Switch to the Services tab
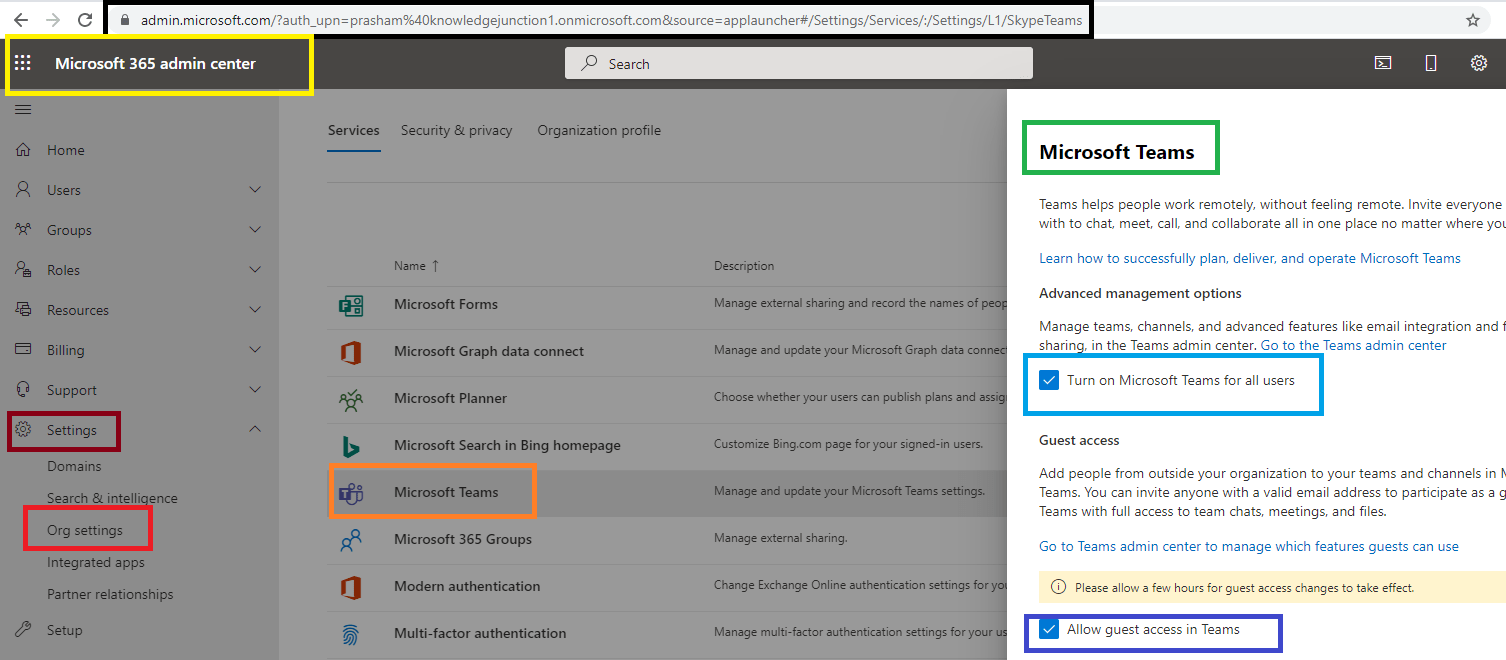The height and width of the screenshot is (660, 1506). pyautogui.click(x=354, y=130)
